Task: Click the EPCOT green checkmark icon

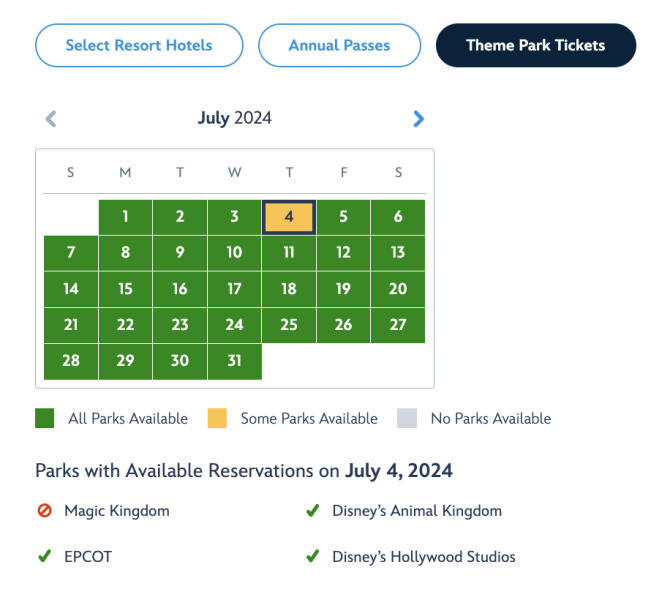Action: (x=44, y=557)
